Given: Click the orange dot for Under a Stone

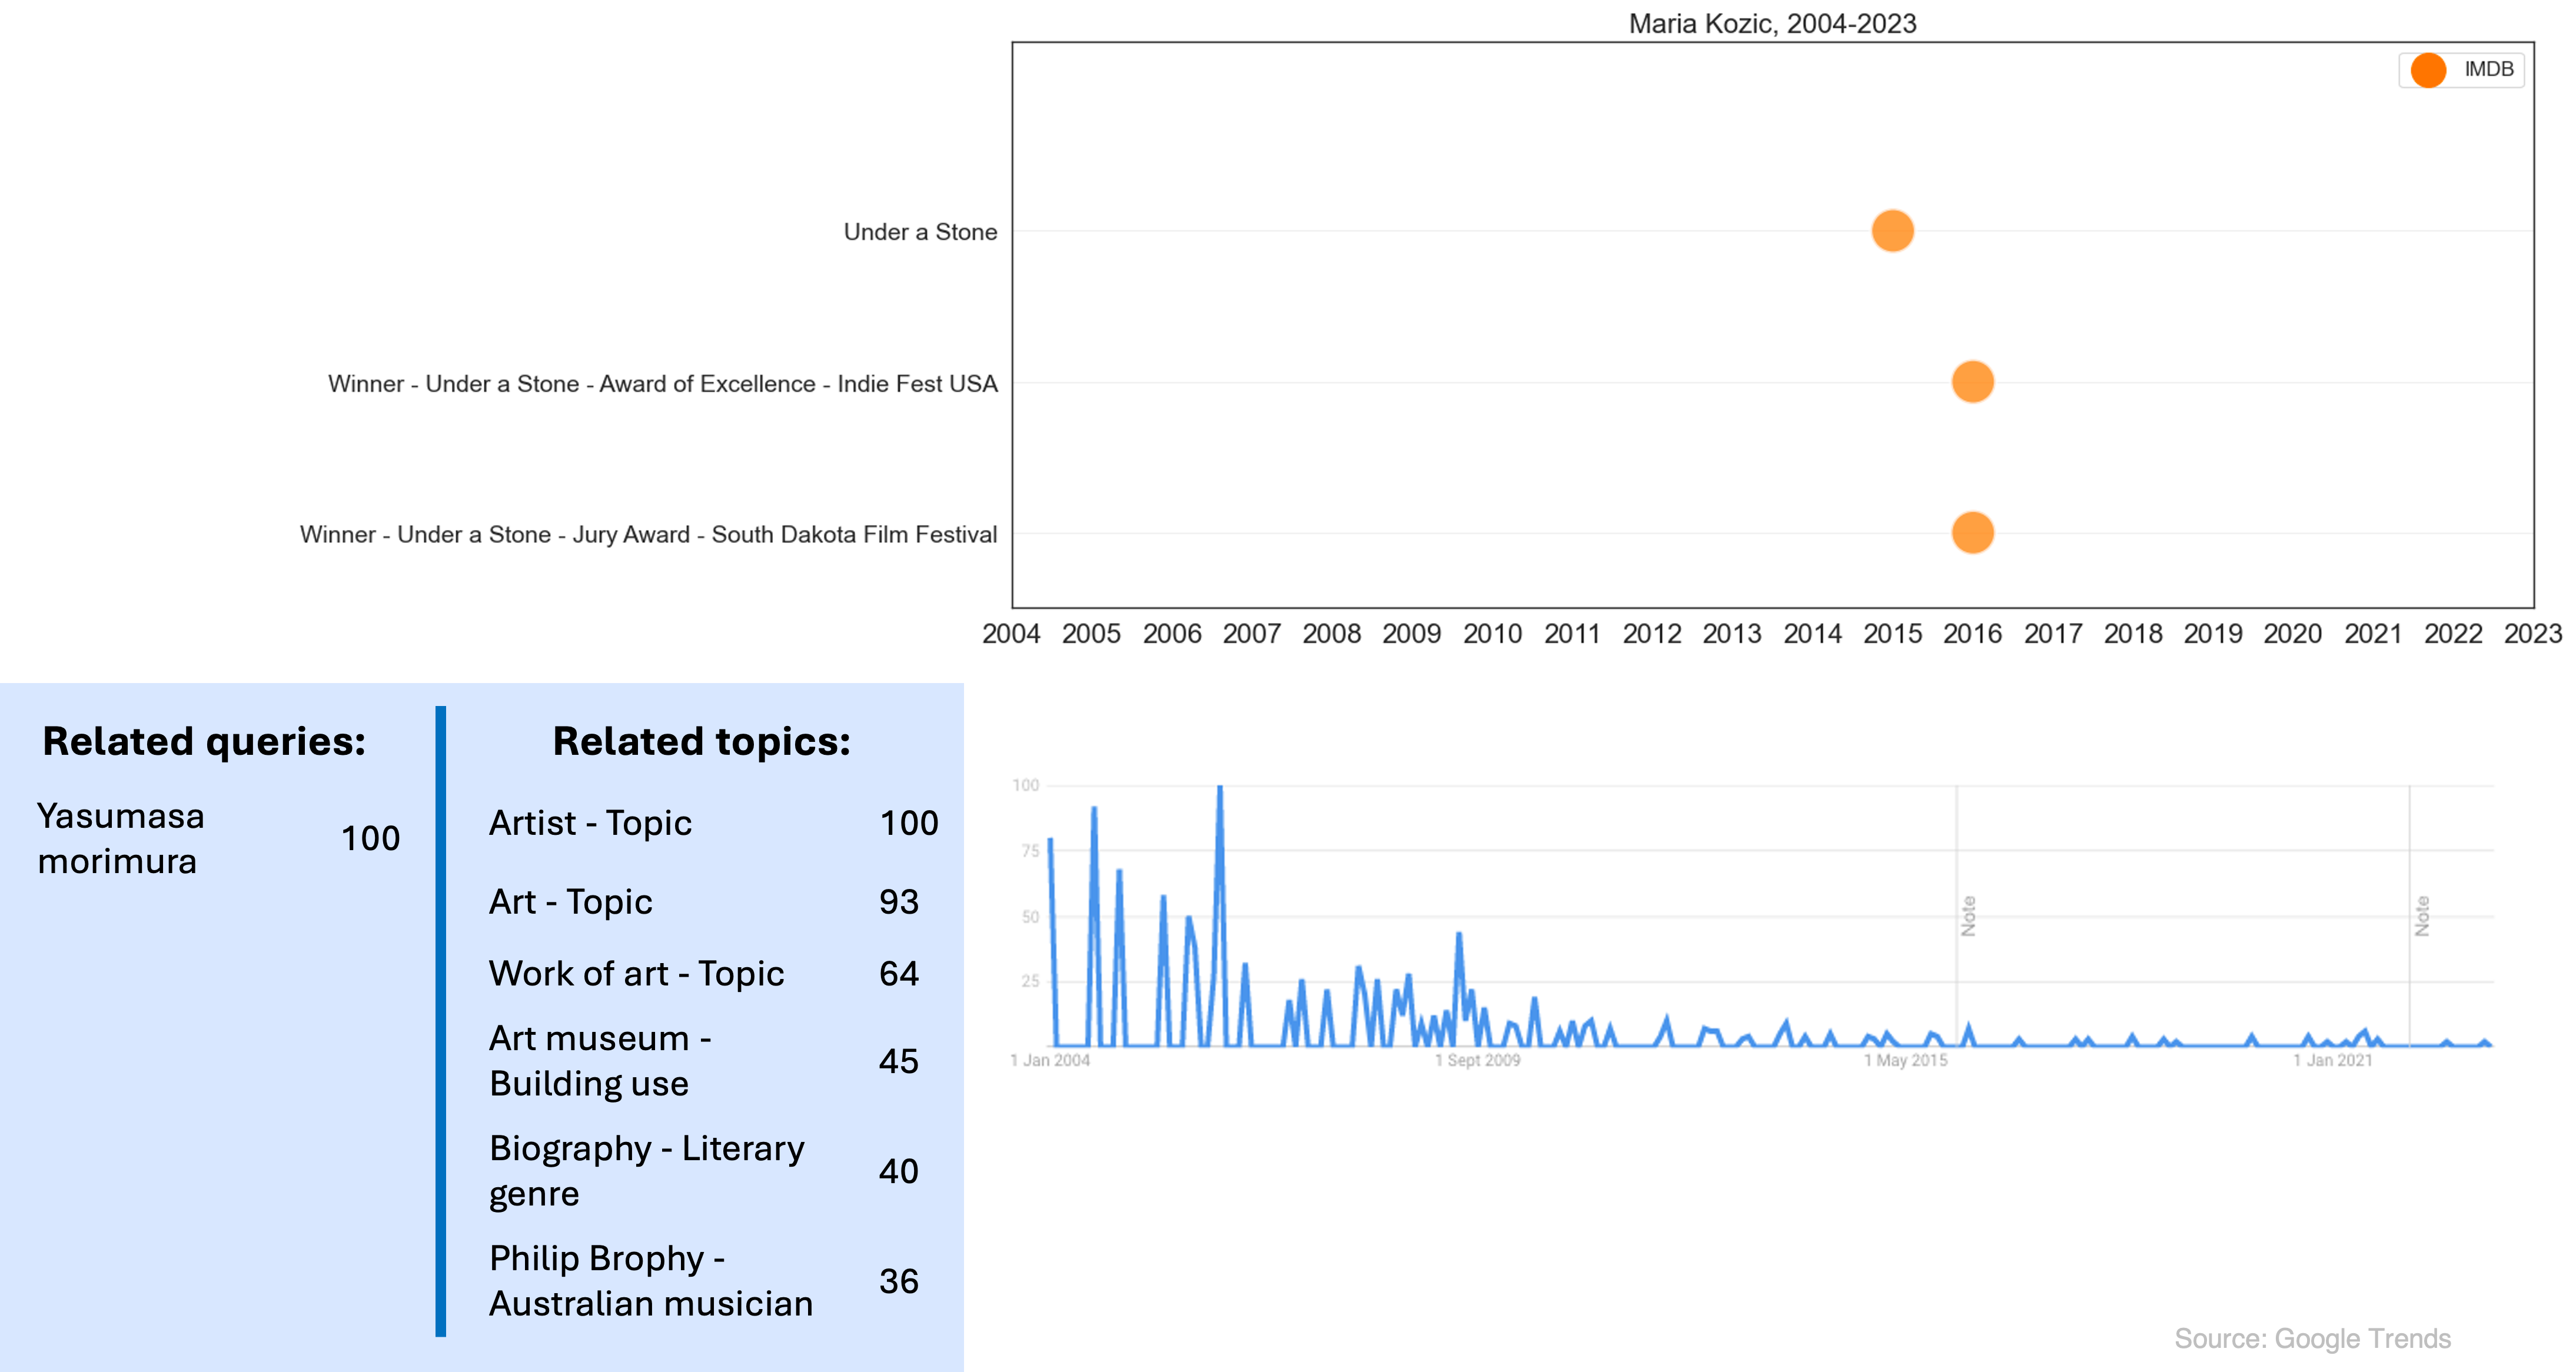Looking at the screenshot, I should click(x=1892, y=231).
